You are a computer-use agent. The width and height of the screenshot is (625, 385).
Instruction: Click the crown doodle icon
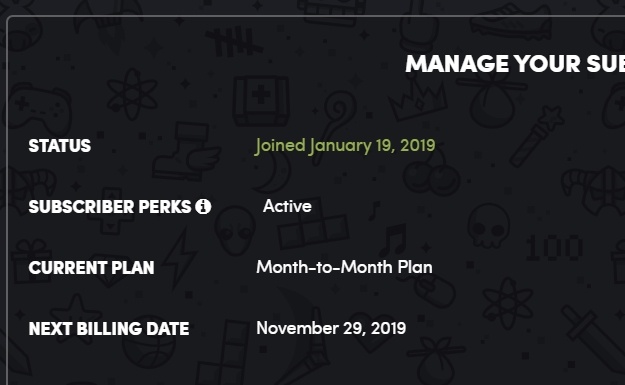point(418,100)
